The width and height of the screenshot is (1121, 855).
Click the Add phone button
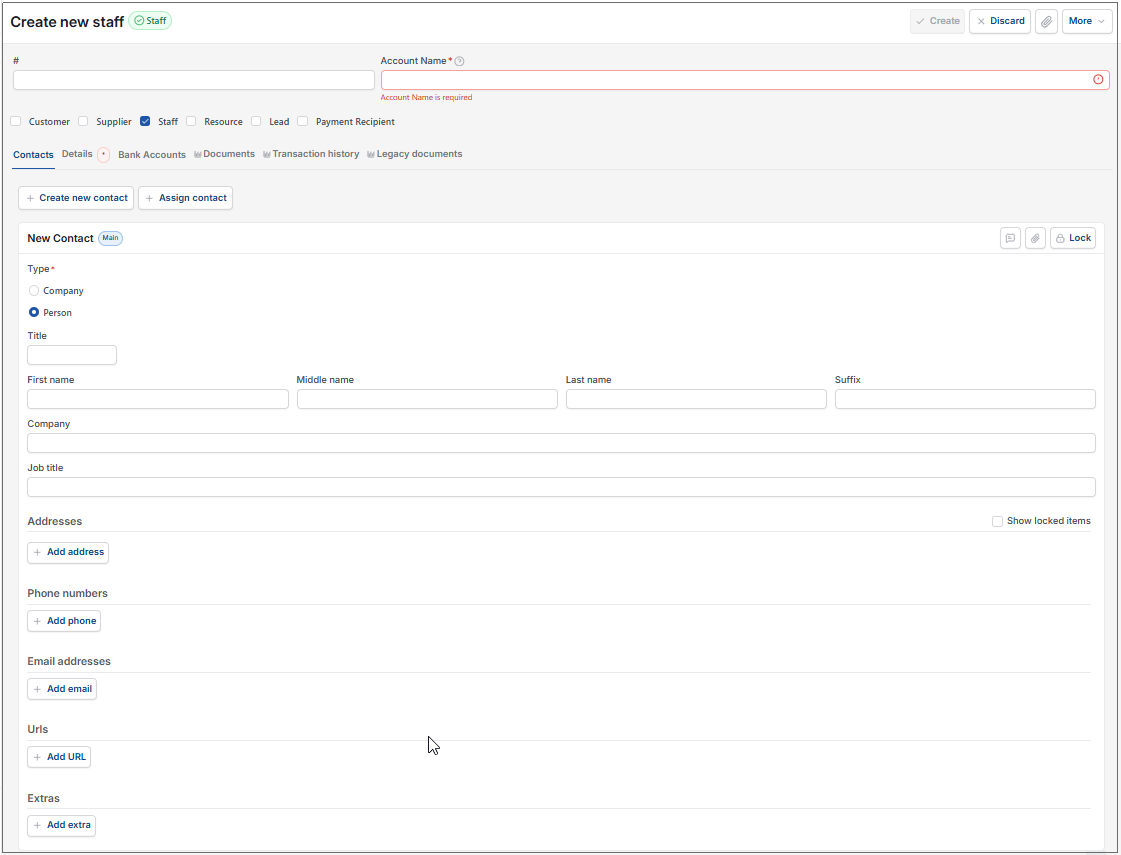[64, 621]
